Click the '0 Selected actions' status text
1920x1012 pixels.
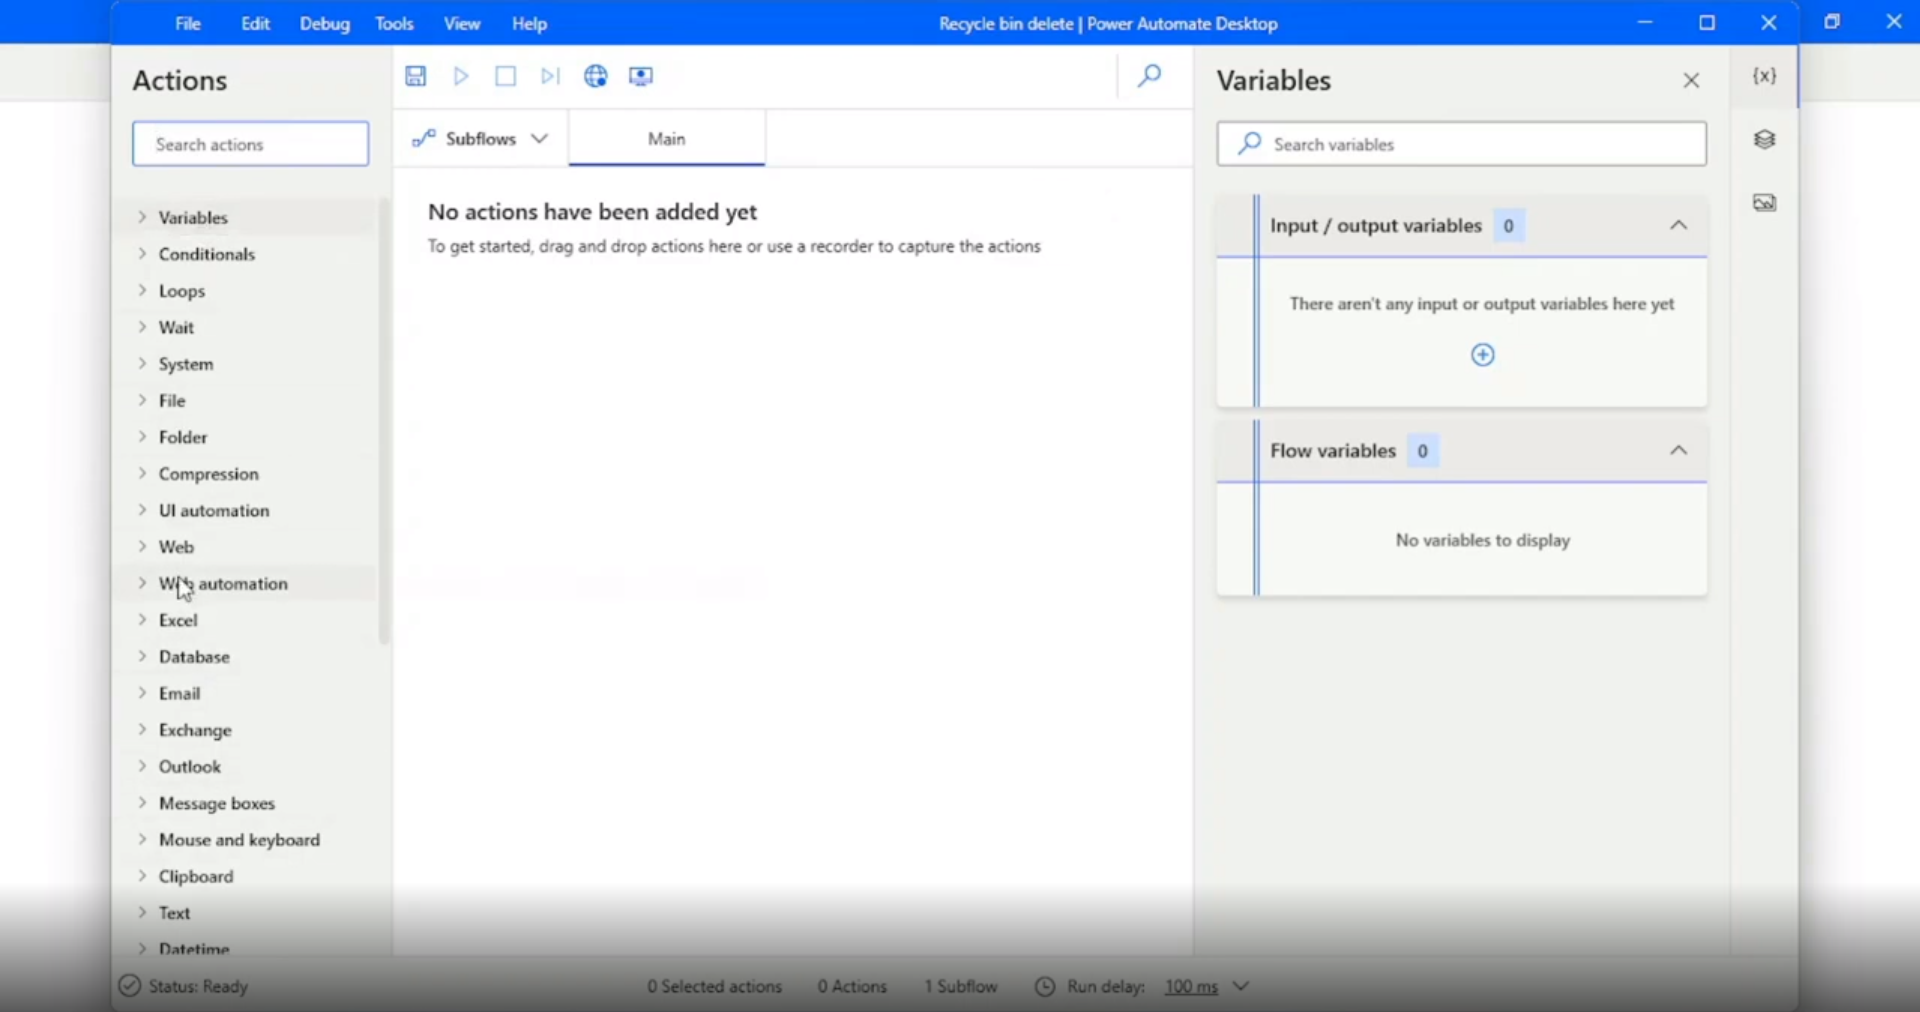tap(714, 986)
